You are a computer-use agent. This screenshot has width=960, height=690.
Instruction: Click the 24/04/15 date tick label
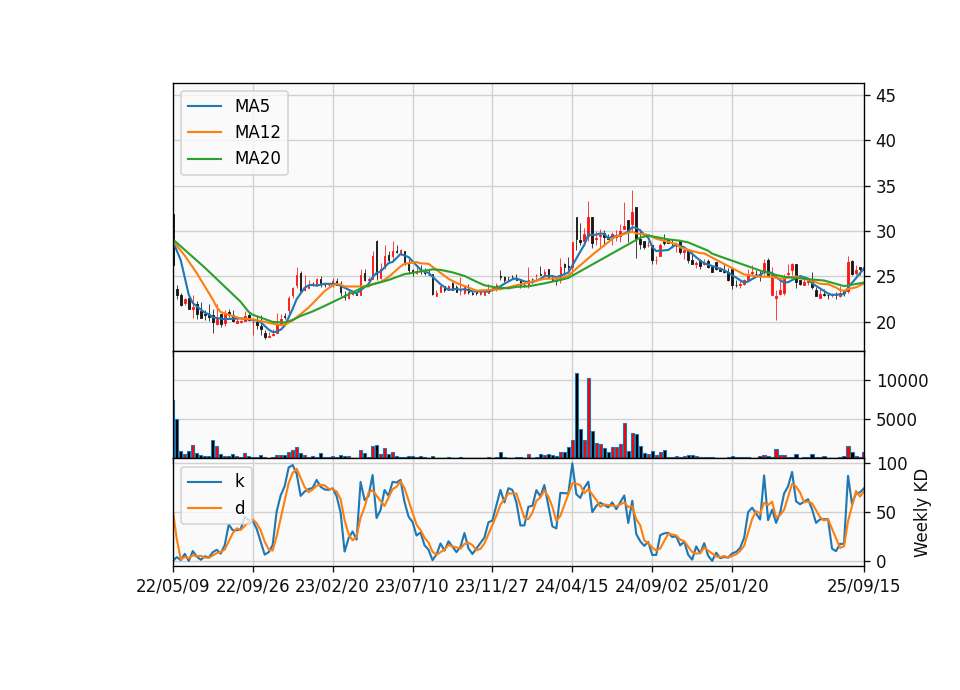tap(572, 586)
